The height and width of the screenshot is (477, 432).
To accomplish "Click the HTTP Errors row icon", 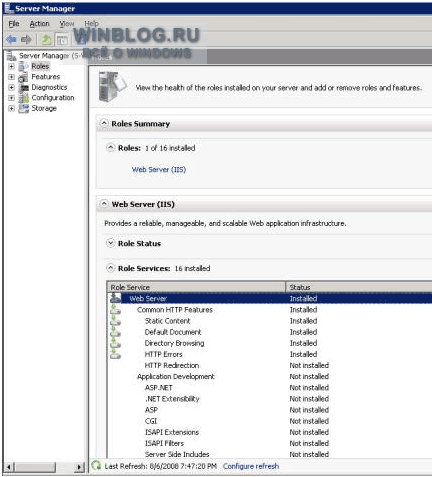I will click(x=115, y=354).
